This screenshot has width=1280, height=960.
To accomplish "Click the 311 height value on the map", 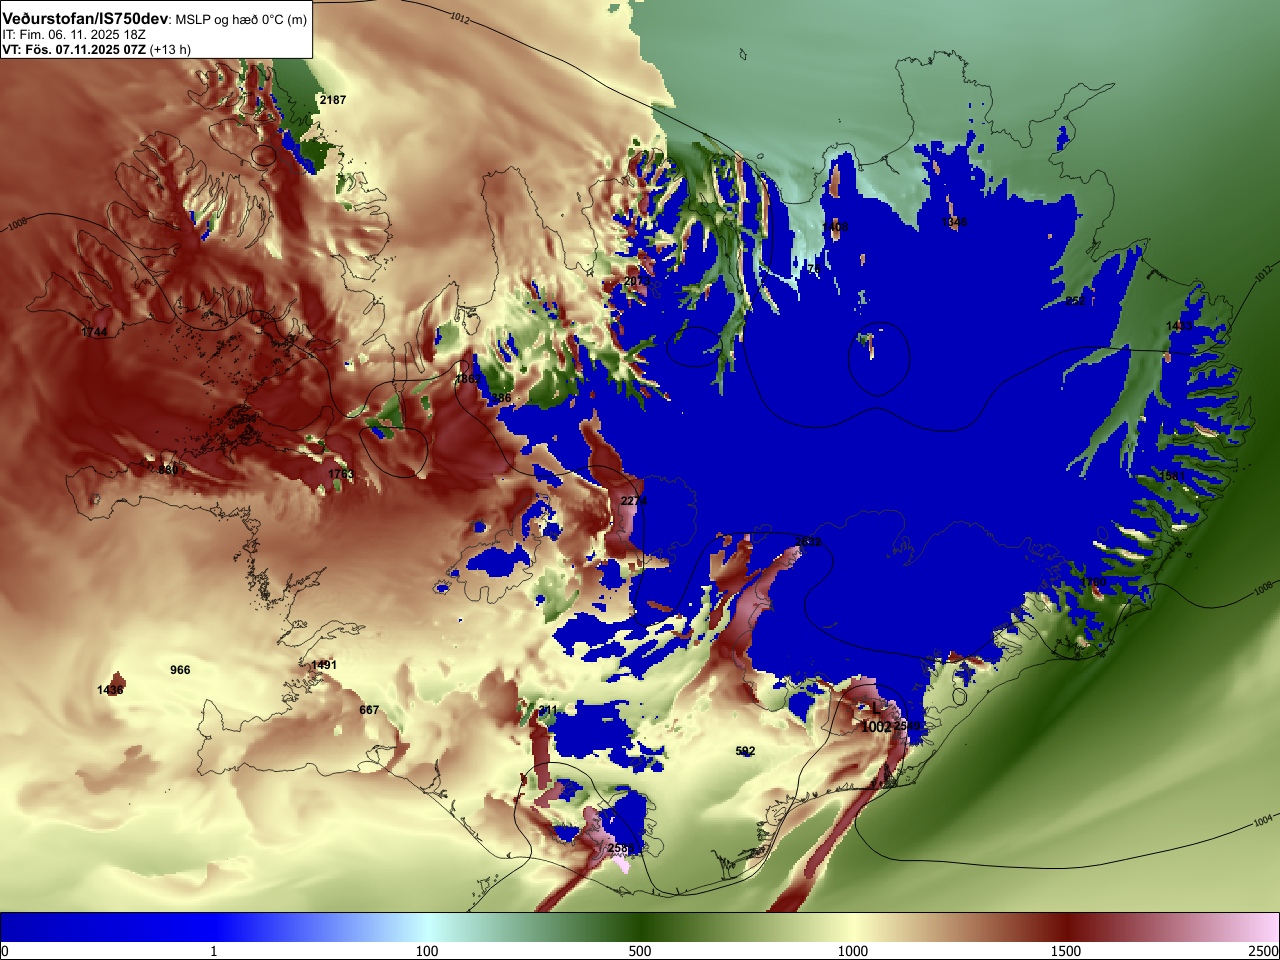I will (x=548, y=710).
